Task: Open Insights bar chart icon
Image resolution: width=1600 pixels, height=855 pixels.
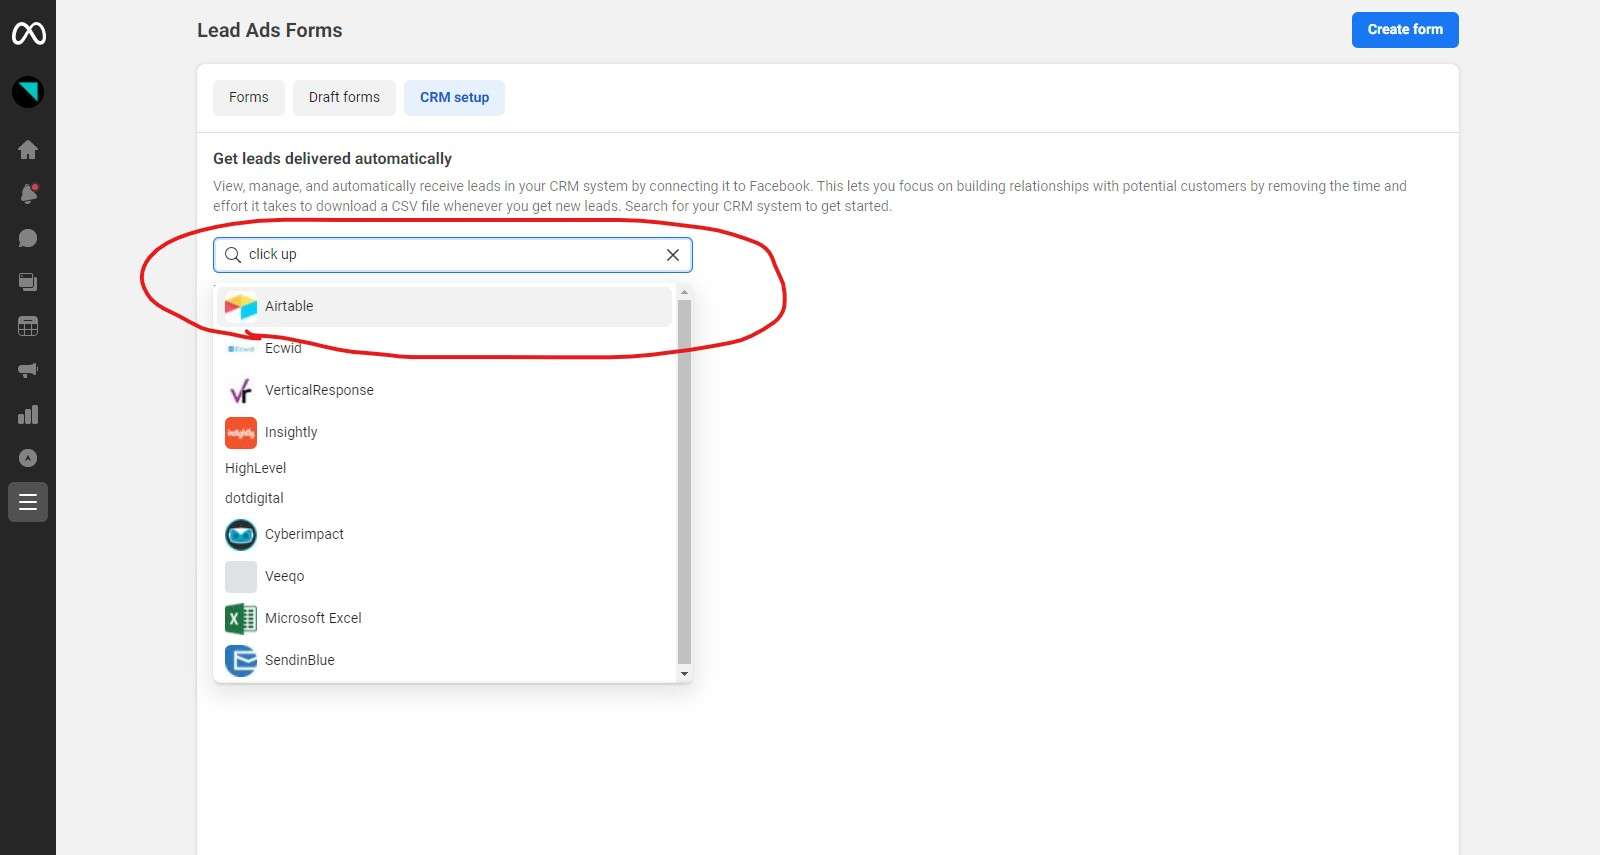Action: pyautogui.click(x=28, y=414)
